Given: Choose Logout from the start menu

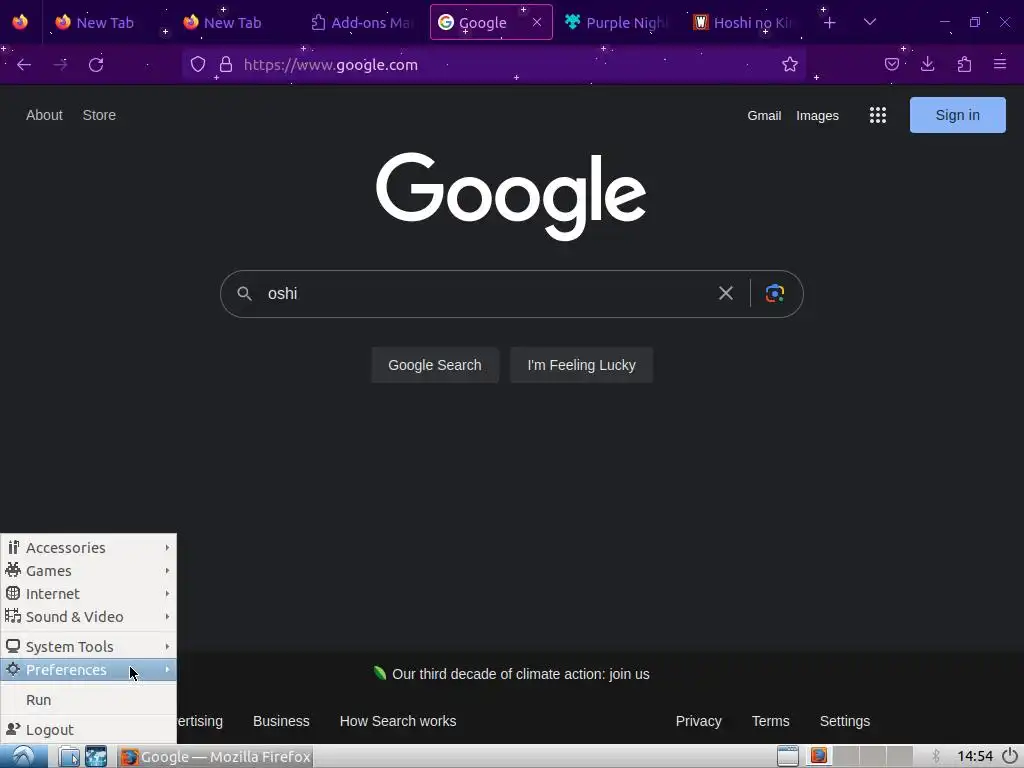Looking at the screenshot, I should tap(89, 729).
